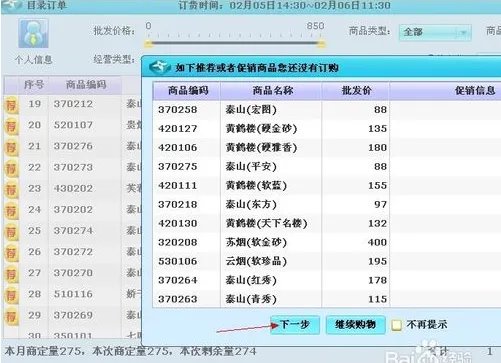
Task: Sort by 商品名称 column in dialog
Action: [x=271, y=91]
